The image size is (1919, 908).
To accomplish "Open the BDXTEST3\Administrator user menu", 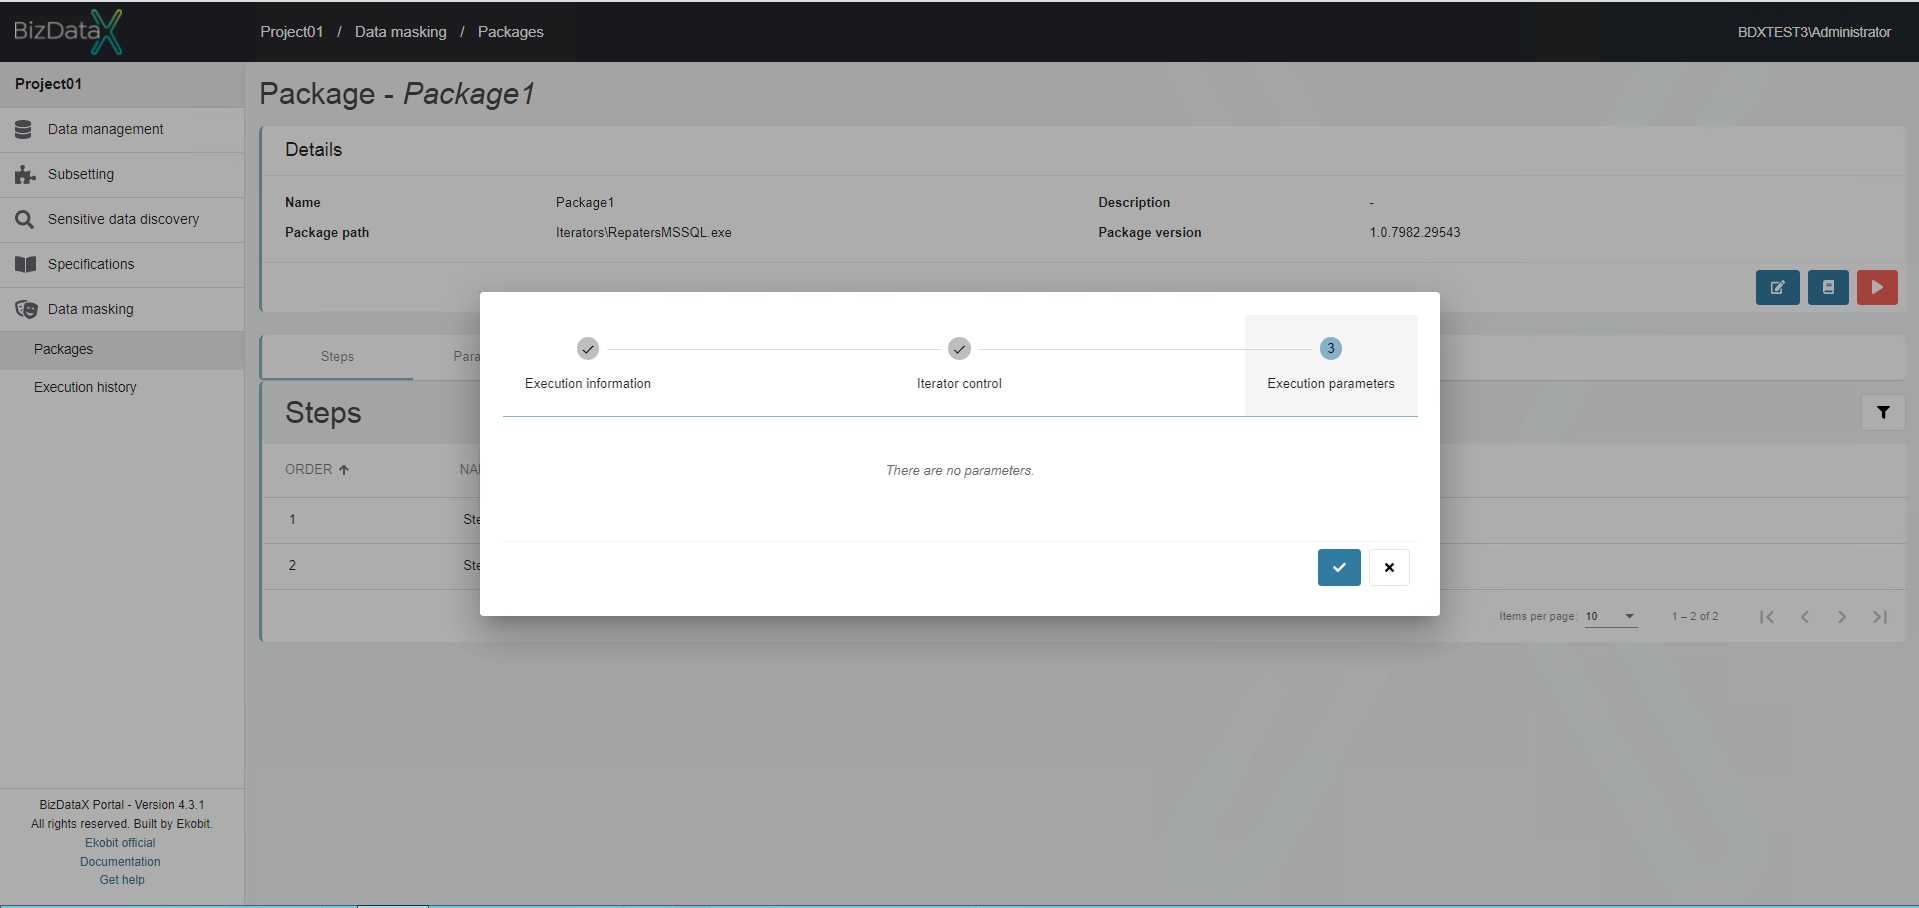I will [x=1814, y=32].
